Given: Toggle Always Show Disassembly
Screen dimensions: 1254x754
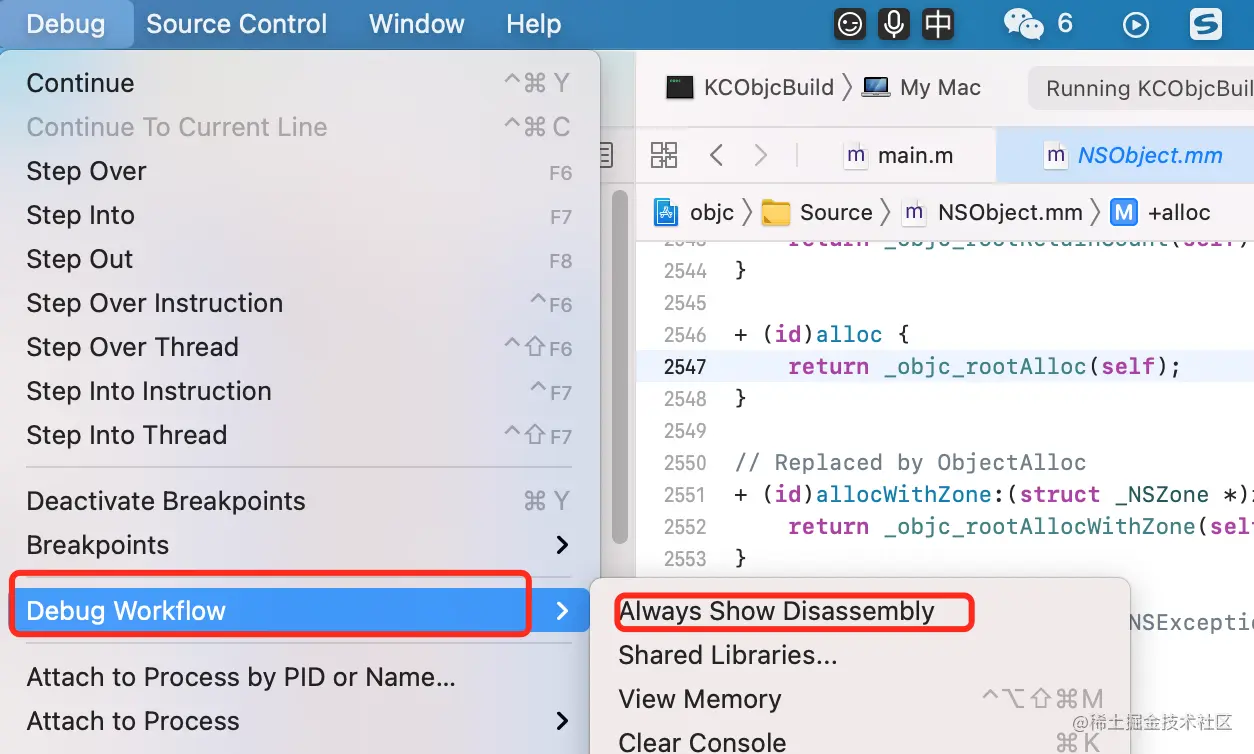Looking at the screenshot, I should pyautogui.click(x=858, y=611).
